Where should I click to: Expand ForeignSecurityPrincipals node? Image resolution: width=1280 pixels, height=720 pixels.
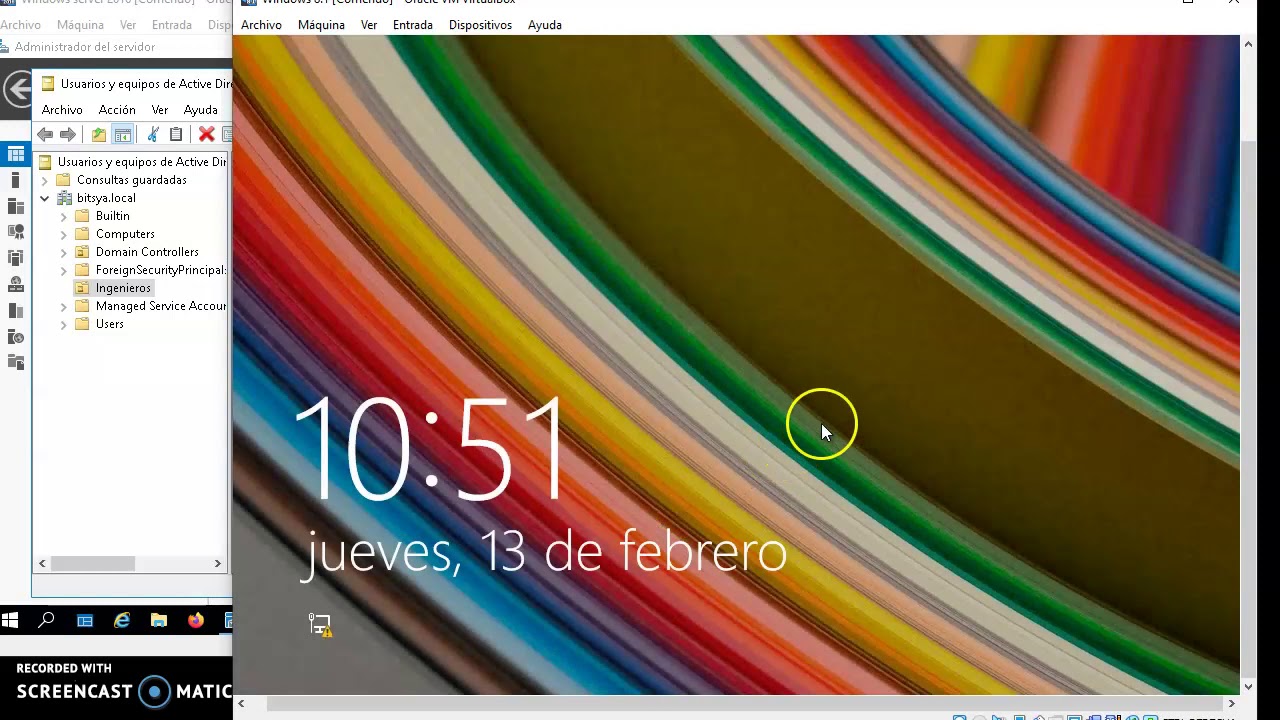63,270
